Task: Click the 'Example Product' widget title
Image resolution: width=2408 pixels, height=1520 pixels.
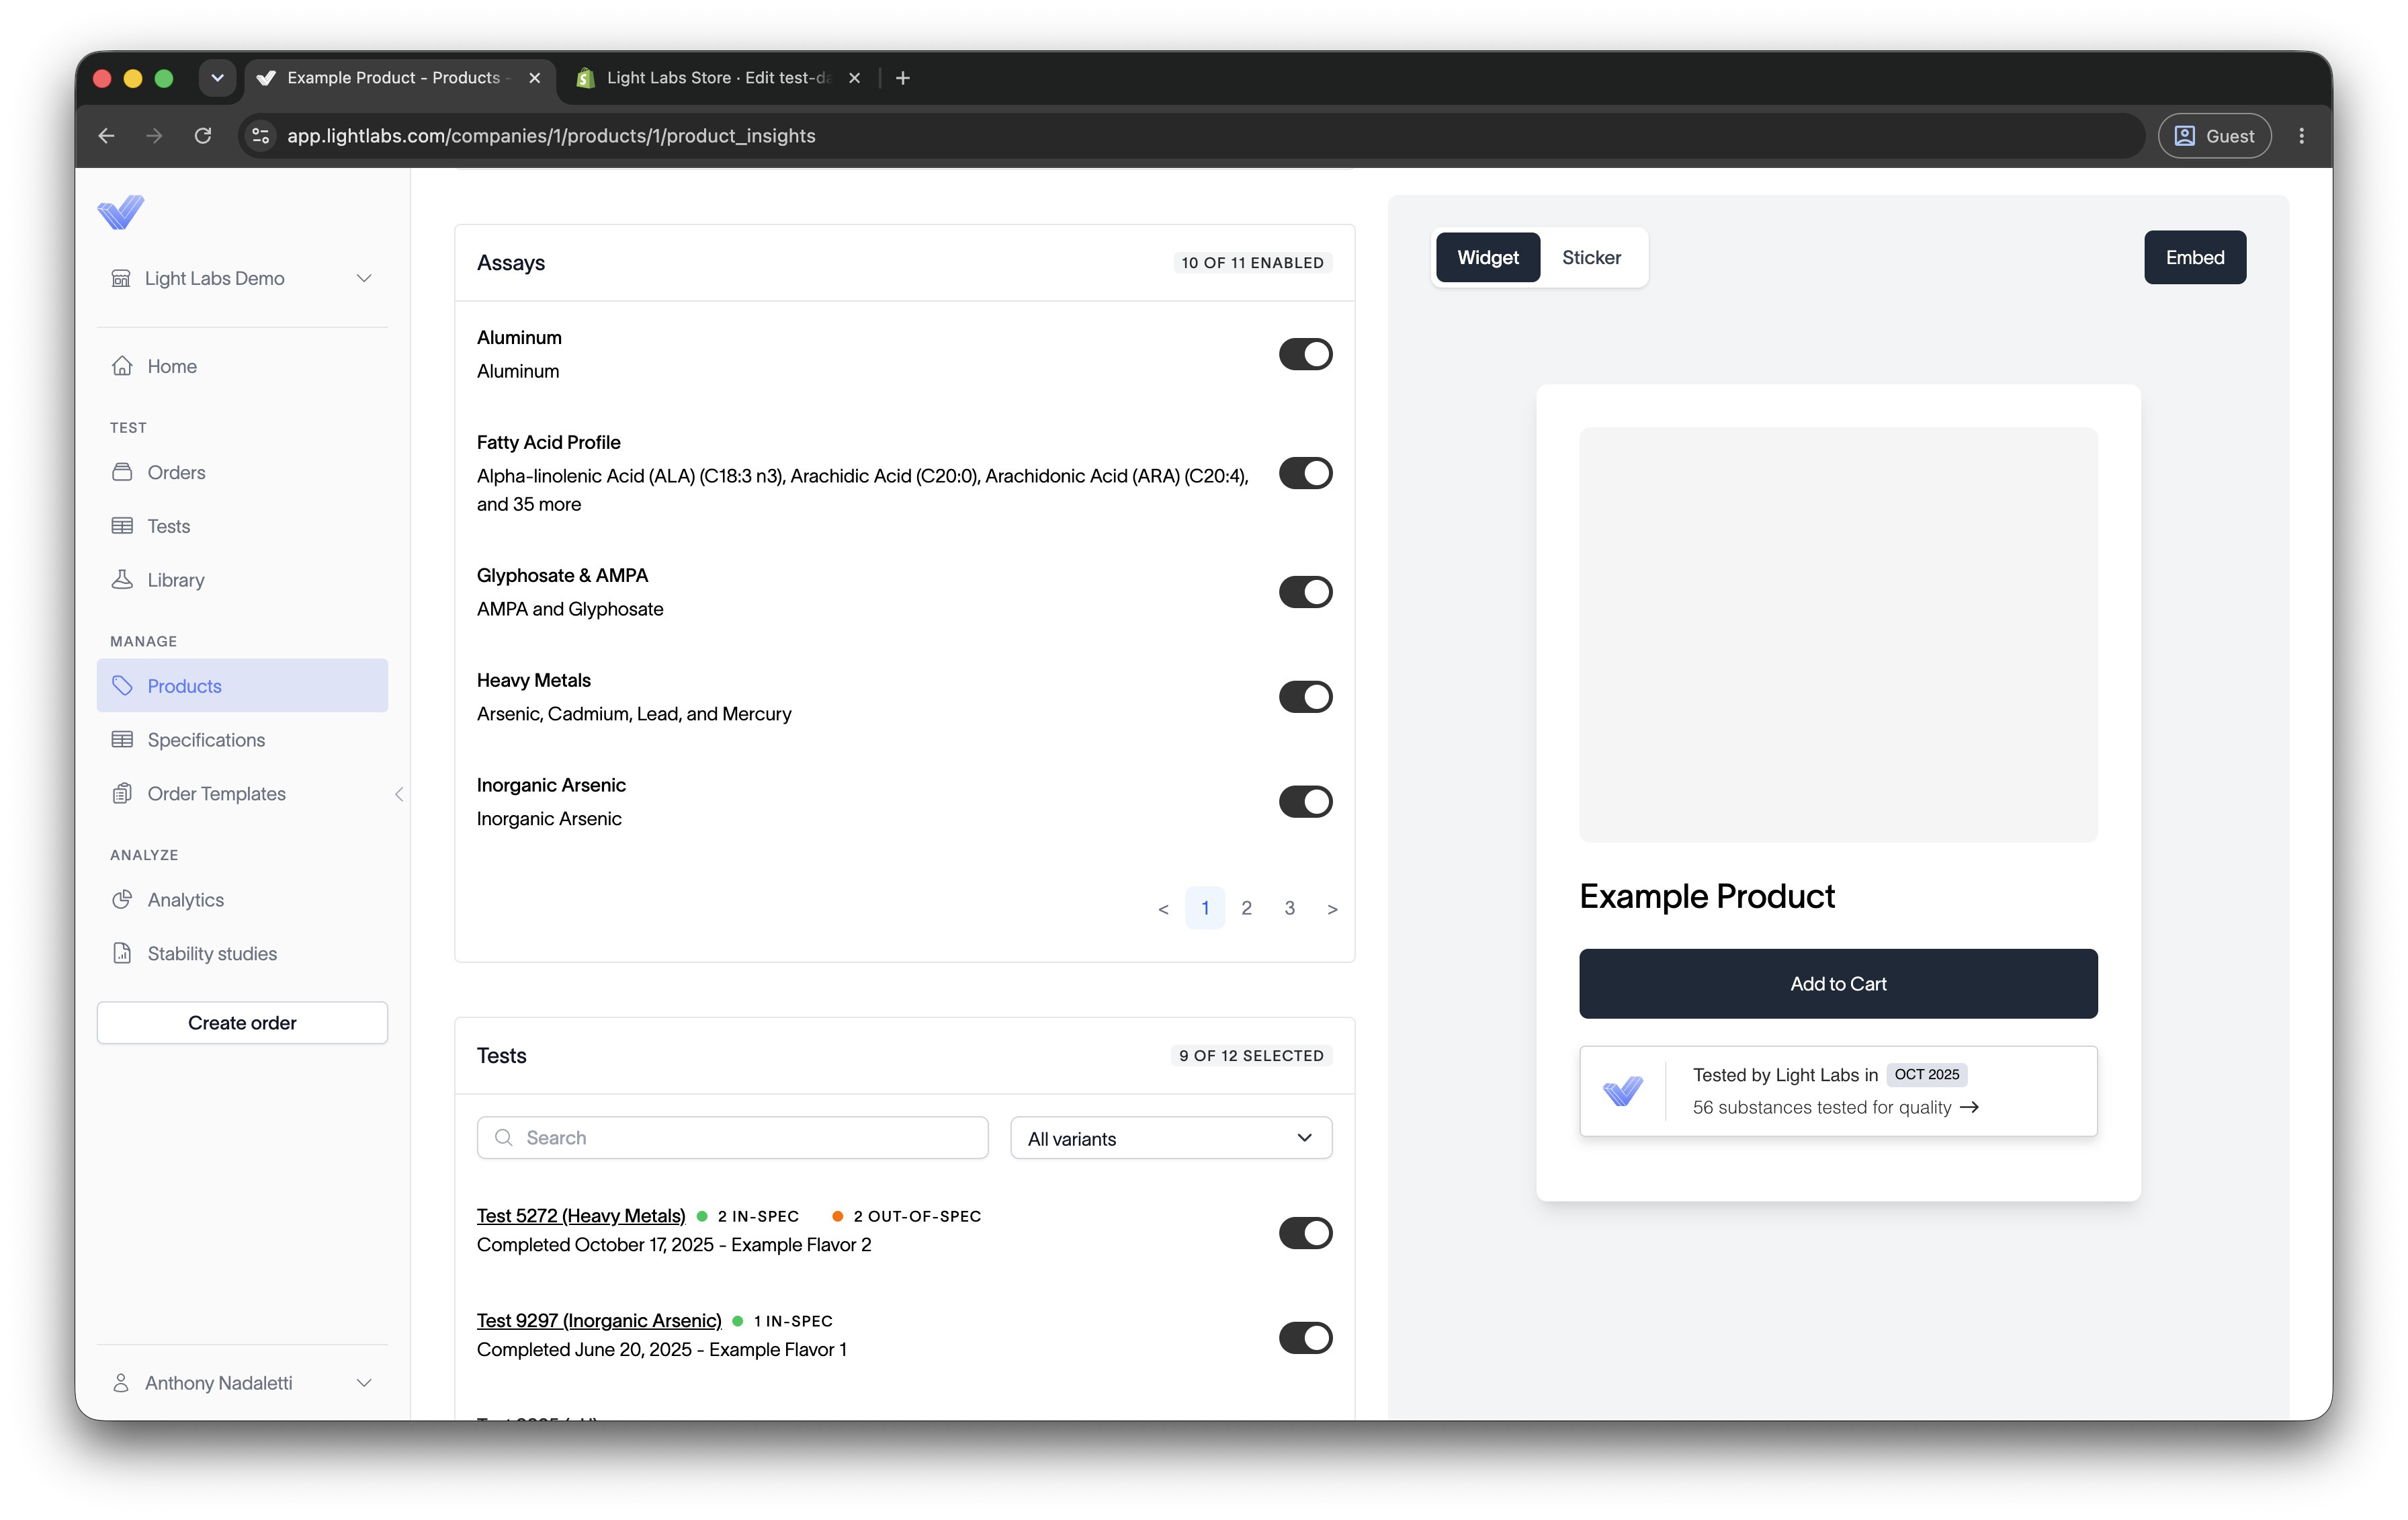Action: click(1707, 897)
